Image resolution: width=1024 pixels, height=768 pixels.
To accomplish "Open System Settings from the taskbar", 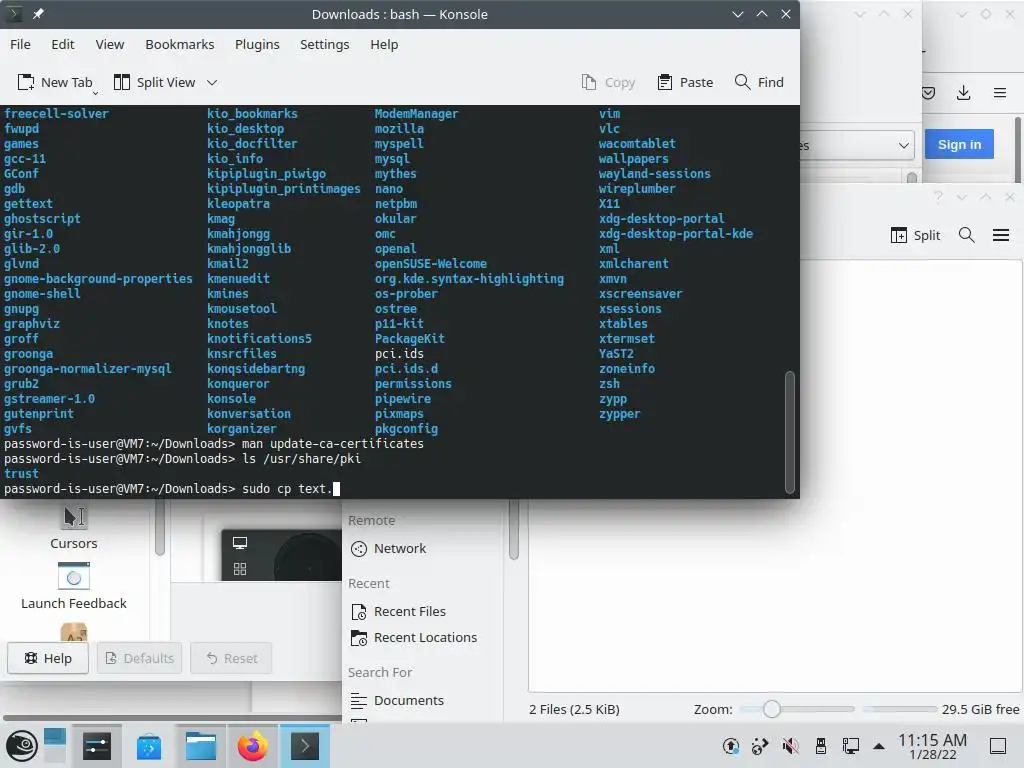I will tap(97, 746).
